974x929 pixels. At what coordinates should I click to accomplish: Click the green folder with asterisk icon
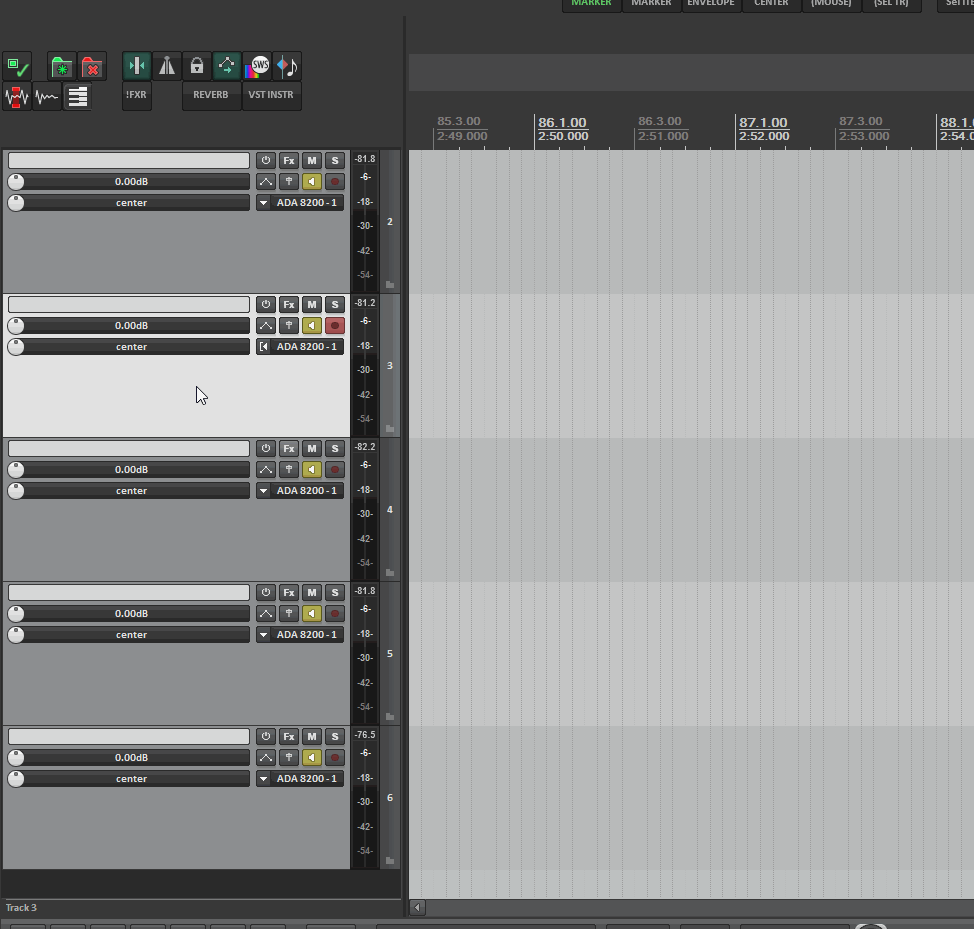point(61,66)
